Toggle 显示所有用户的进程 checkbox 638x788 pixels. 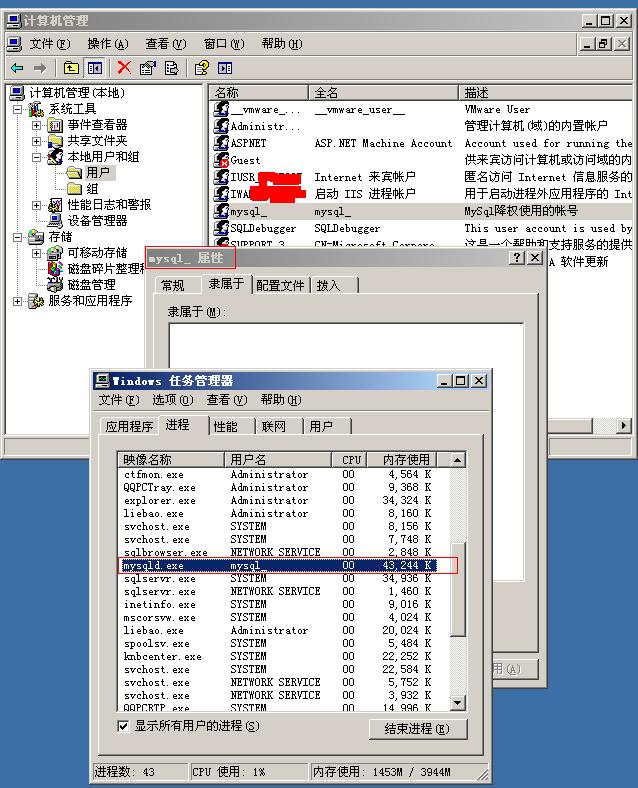tap(123, 726)
